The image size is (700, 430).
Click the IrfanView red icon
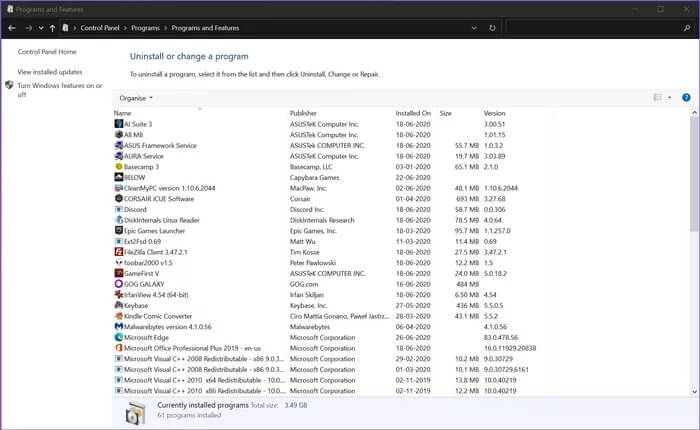coord(118,295)
